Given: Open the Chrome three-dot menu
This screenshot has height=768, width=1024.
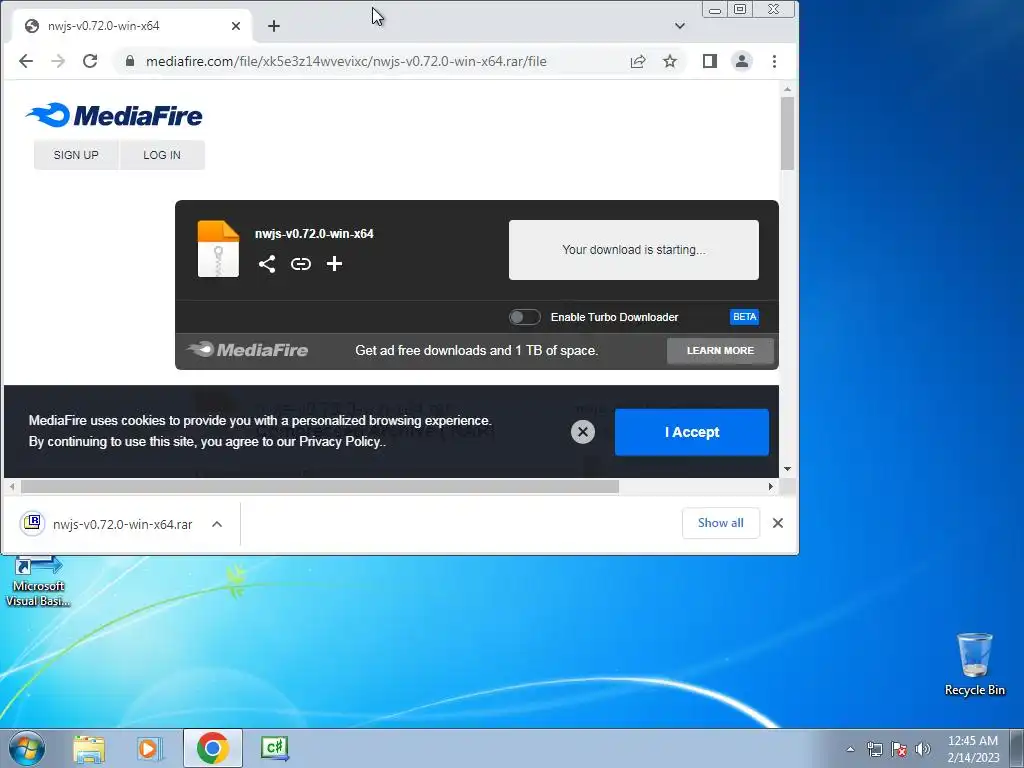Looking at the screenshot, I should coord(775,61).
